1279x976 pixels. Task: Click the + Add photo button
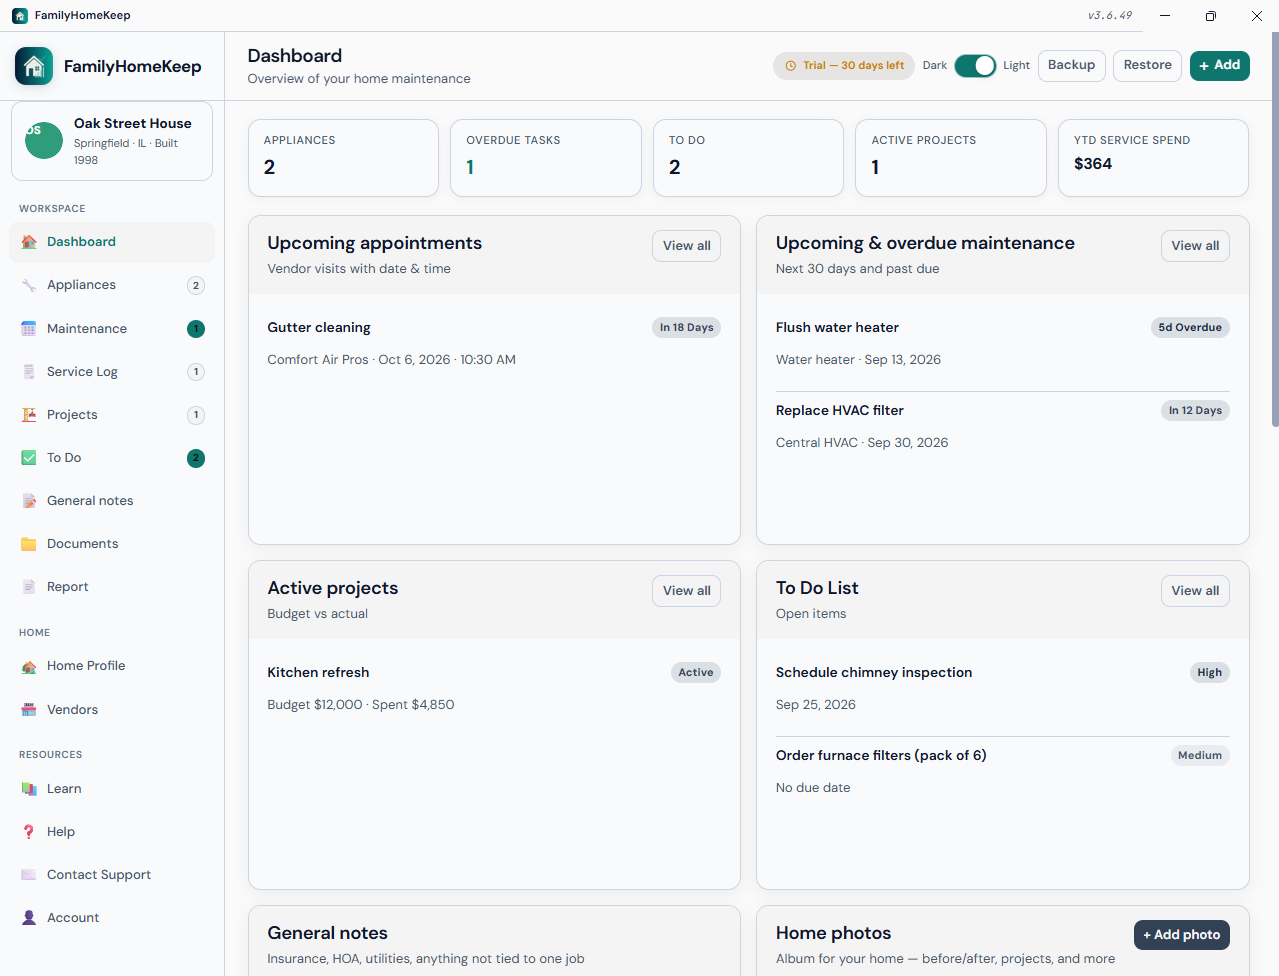pos(1182,935)
